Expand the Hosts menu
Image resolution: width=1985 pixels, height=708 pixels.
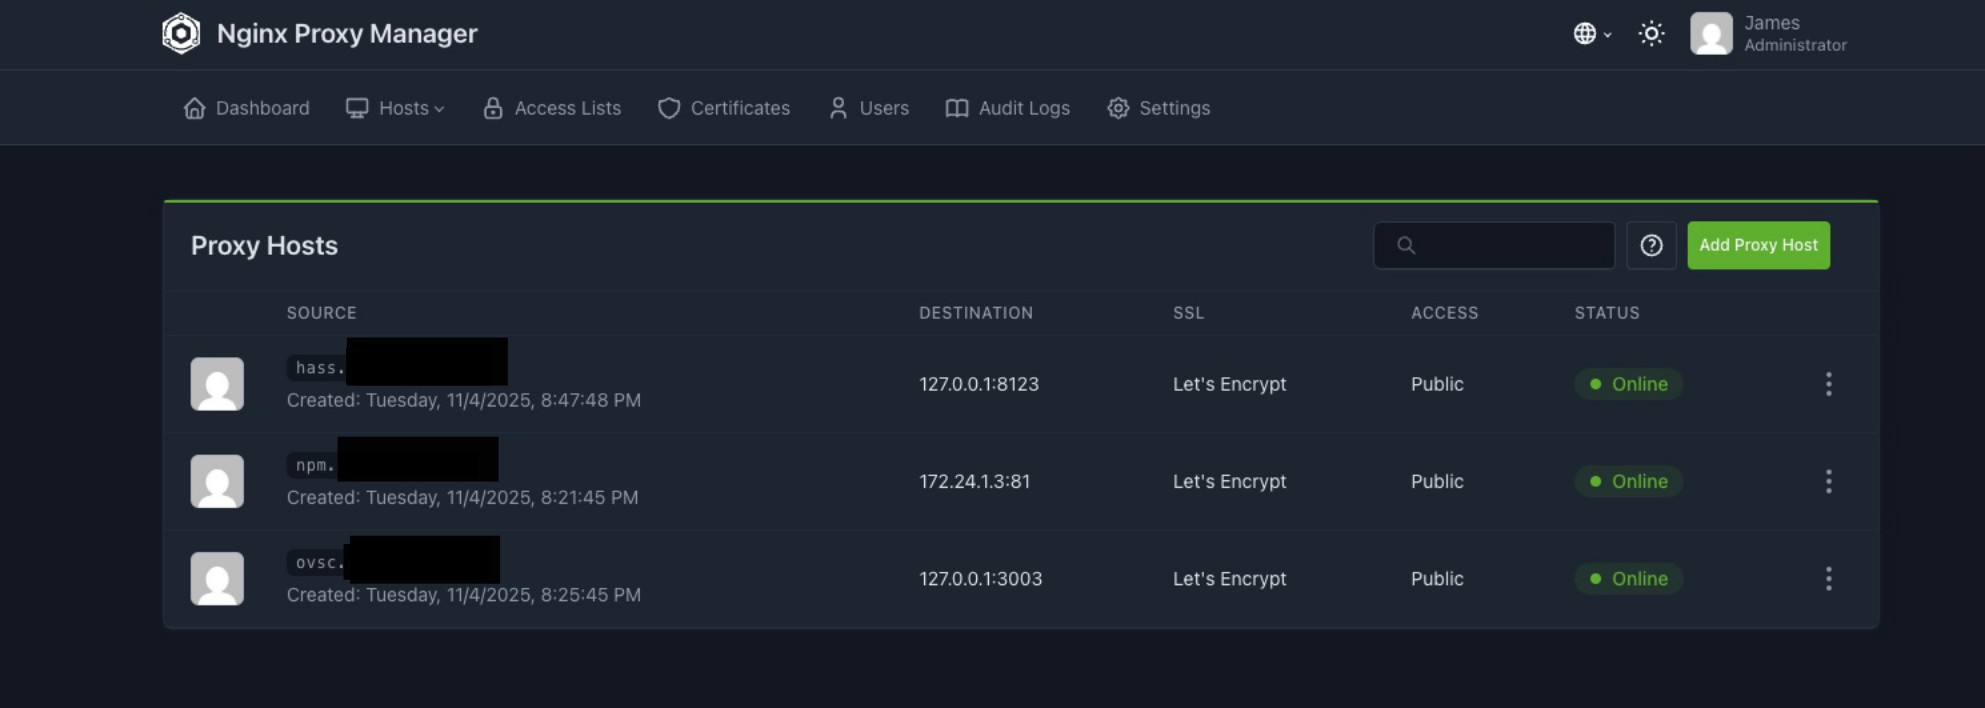click(395, 108)
